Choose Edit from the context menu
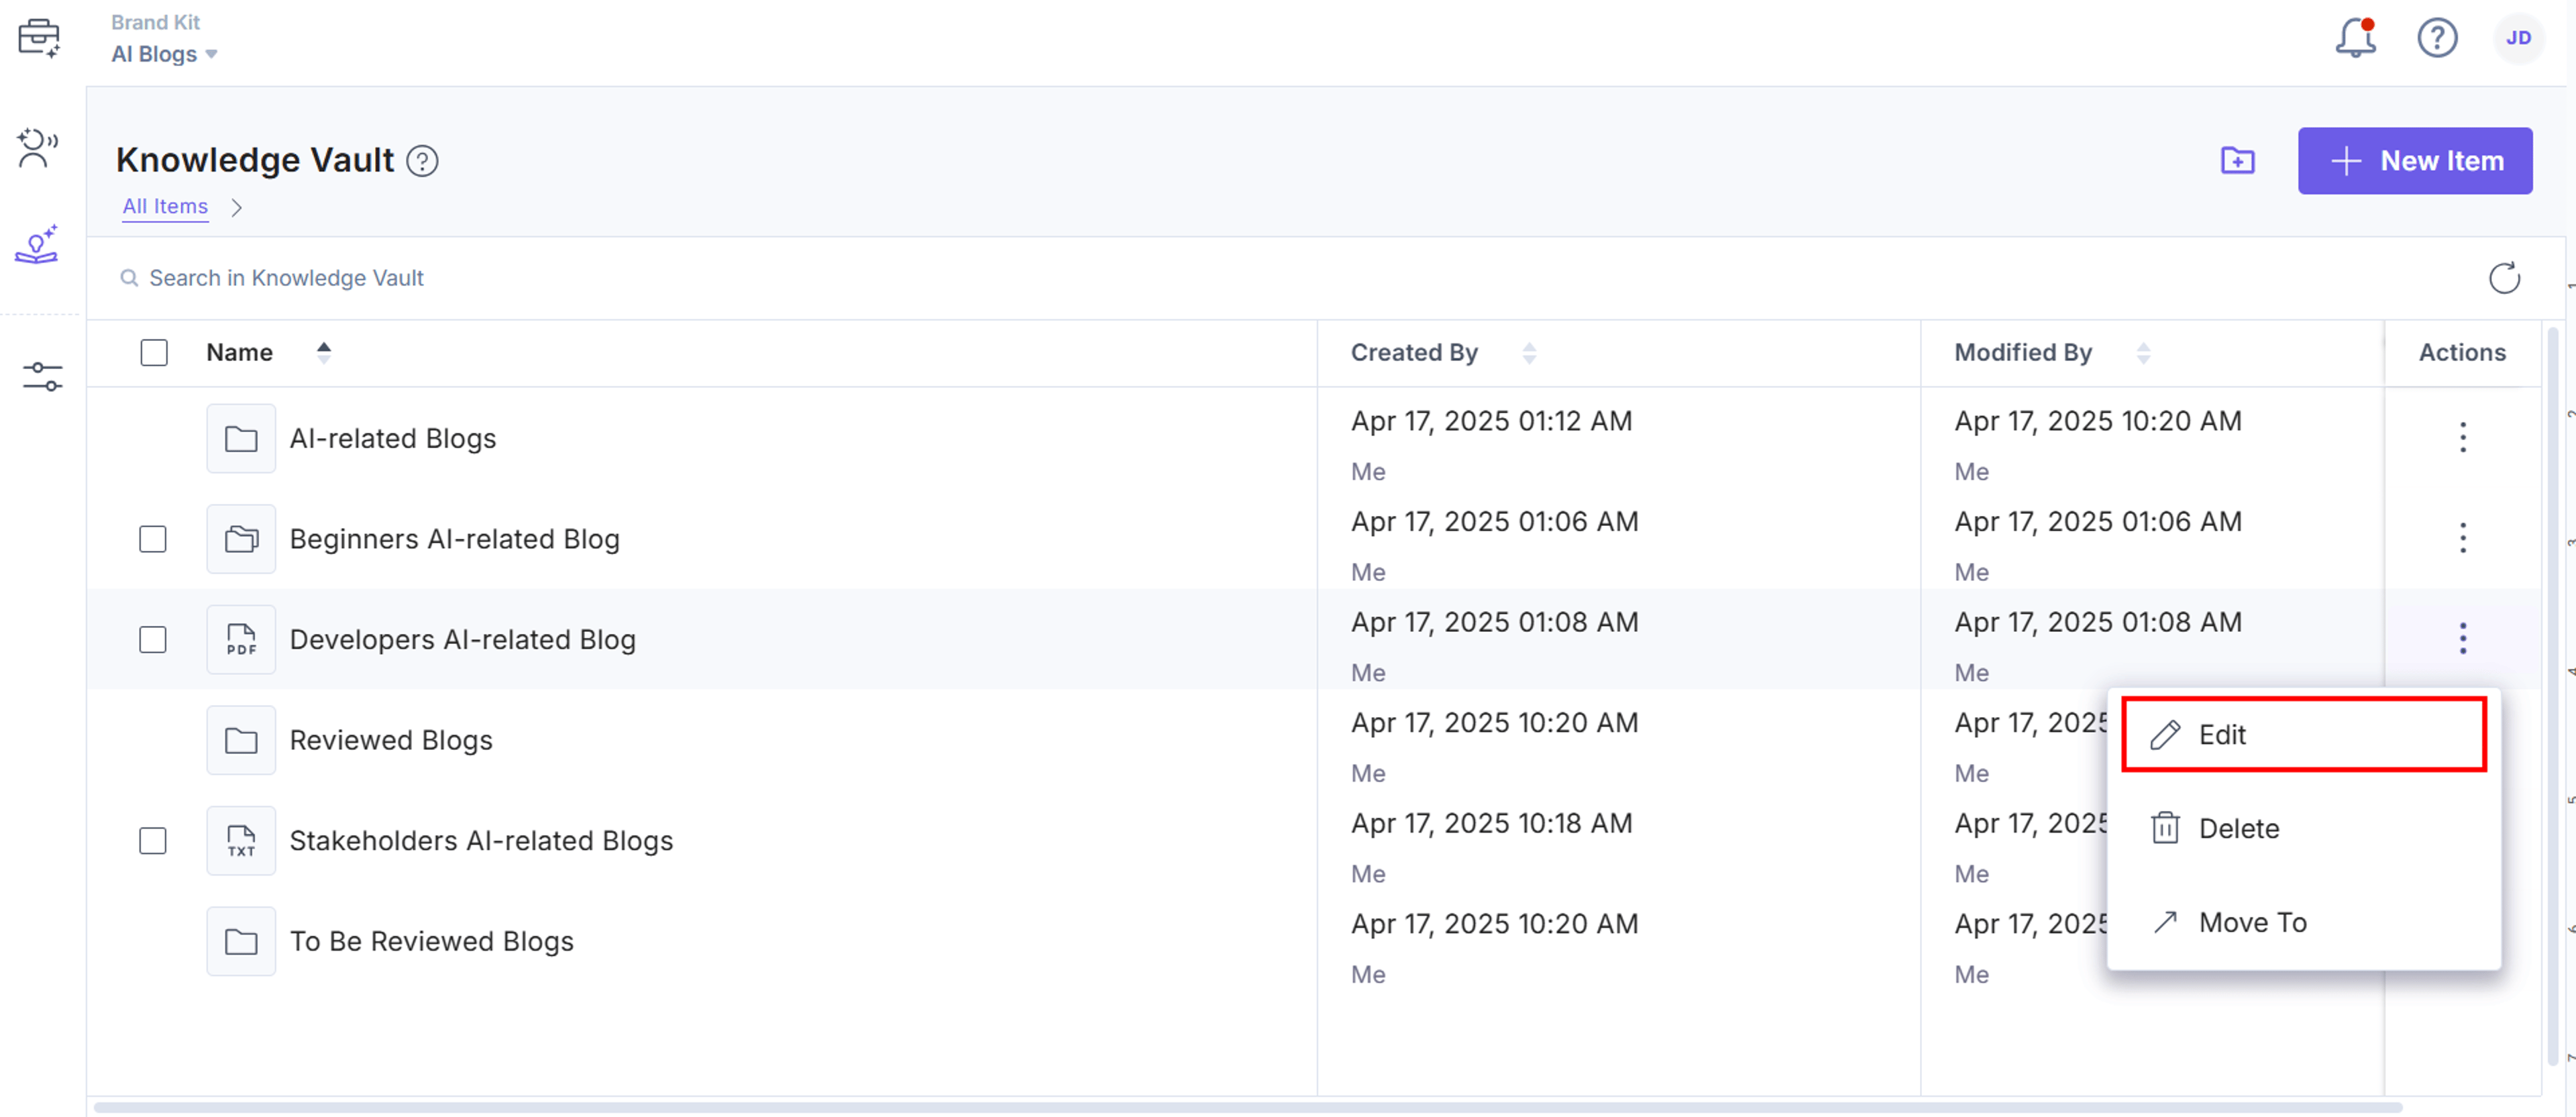This screenshot has width=2576, height=1117. click(2303, 735)
